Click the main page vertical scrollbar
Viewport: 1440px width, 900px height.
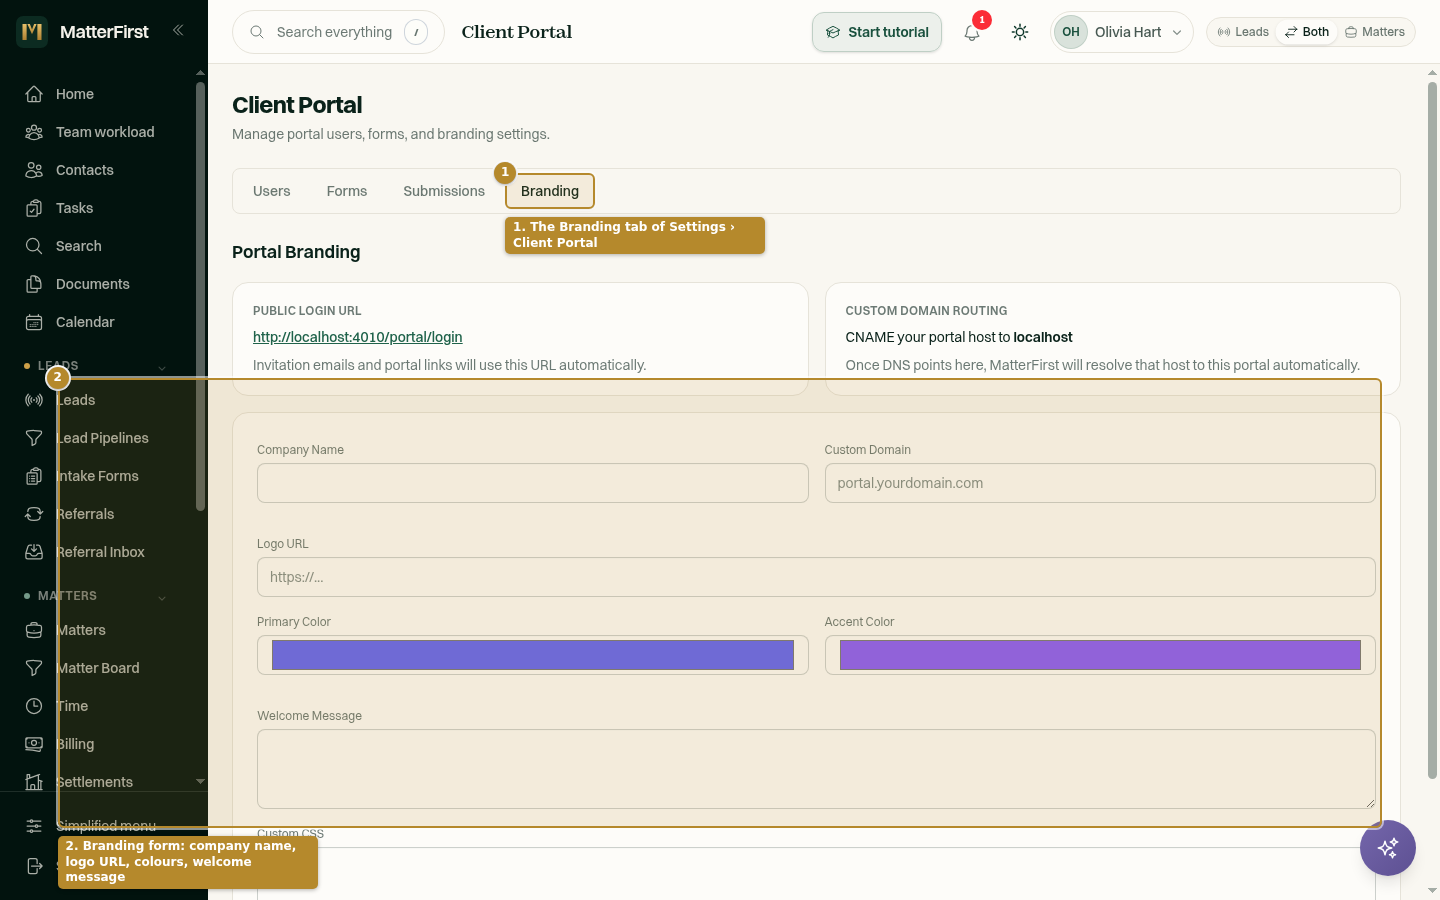pyautogui.click(x=1432, y=430)
